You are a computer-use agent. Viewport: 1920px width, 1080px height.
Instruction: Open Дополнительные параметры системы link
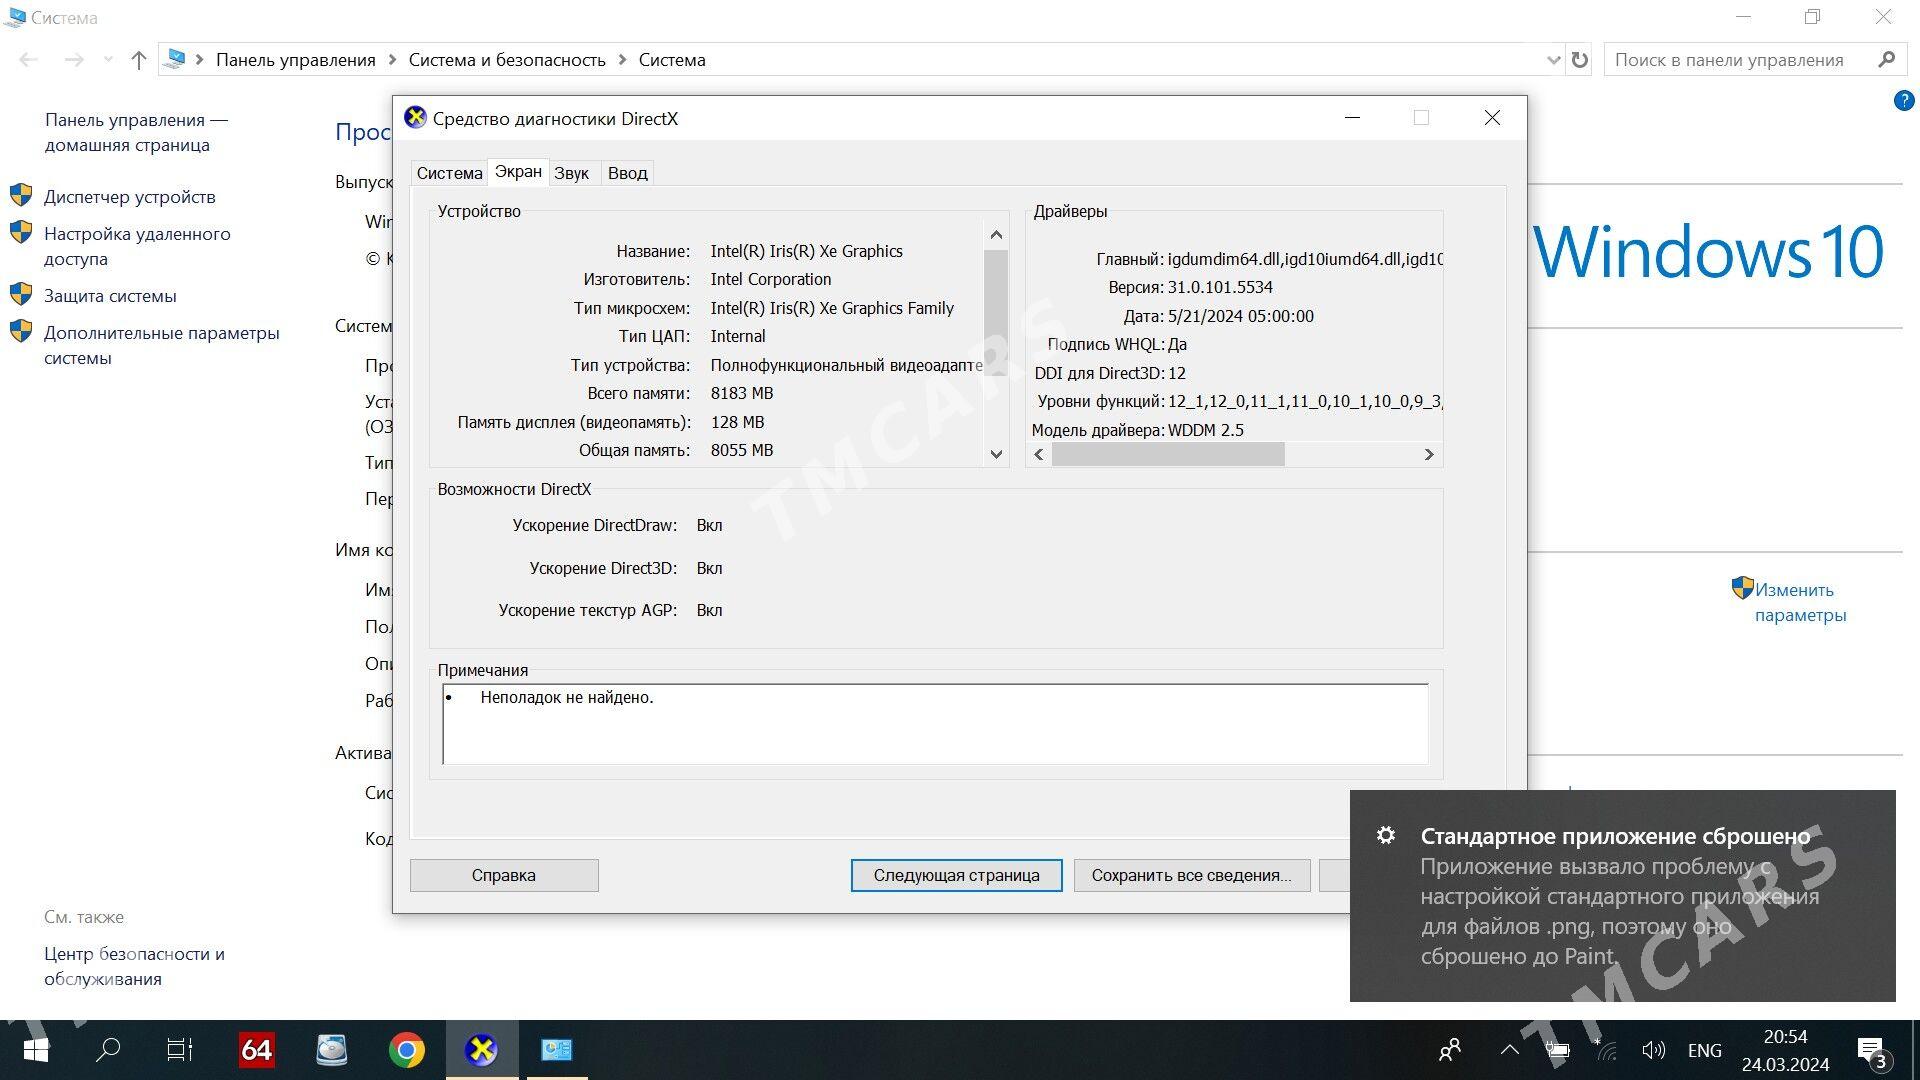coord(162,345)
